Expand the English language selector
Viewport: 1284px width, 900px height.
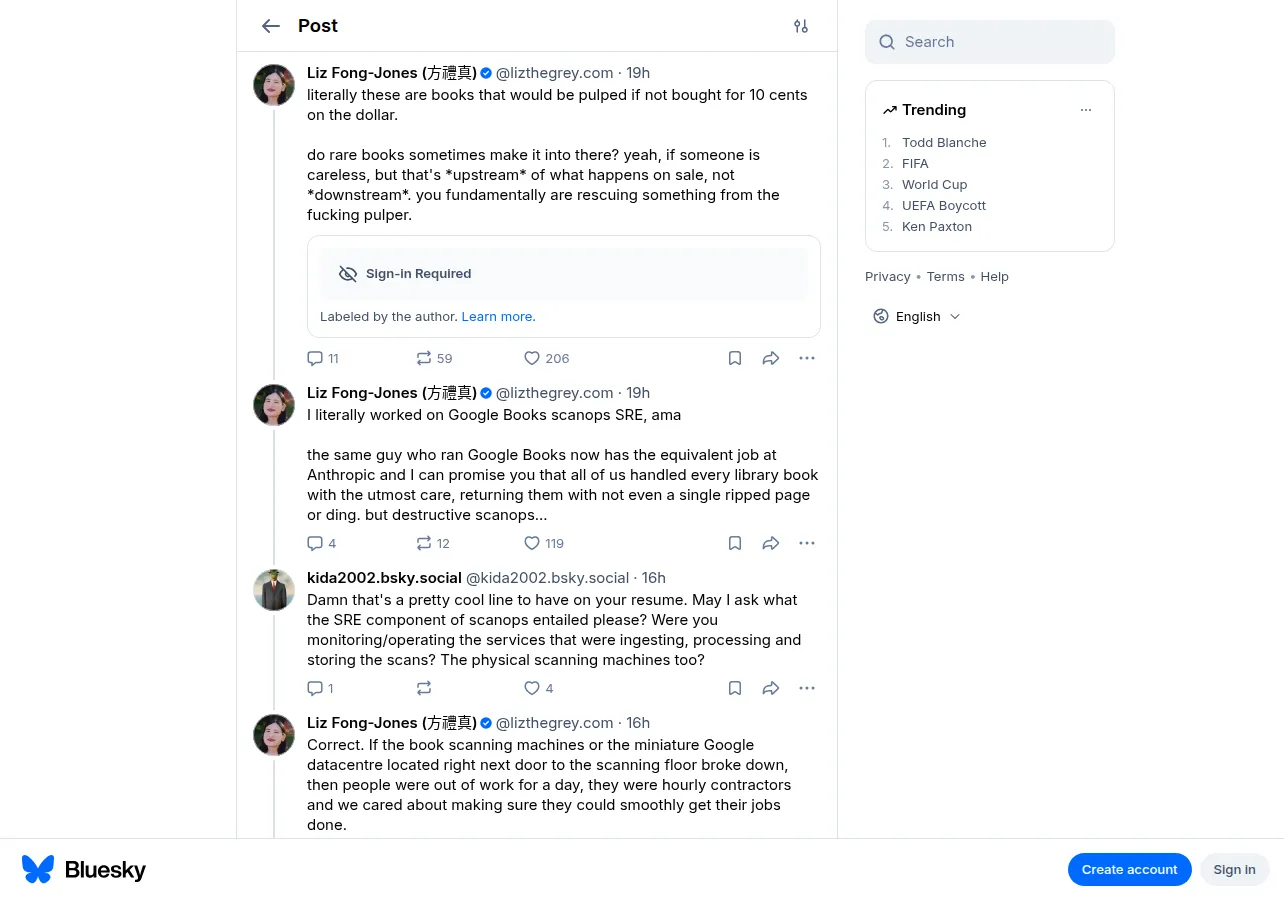(x=917, y=316)
